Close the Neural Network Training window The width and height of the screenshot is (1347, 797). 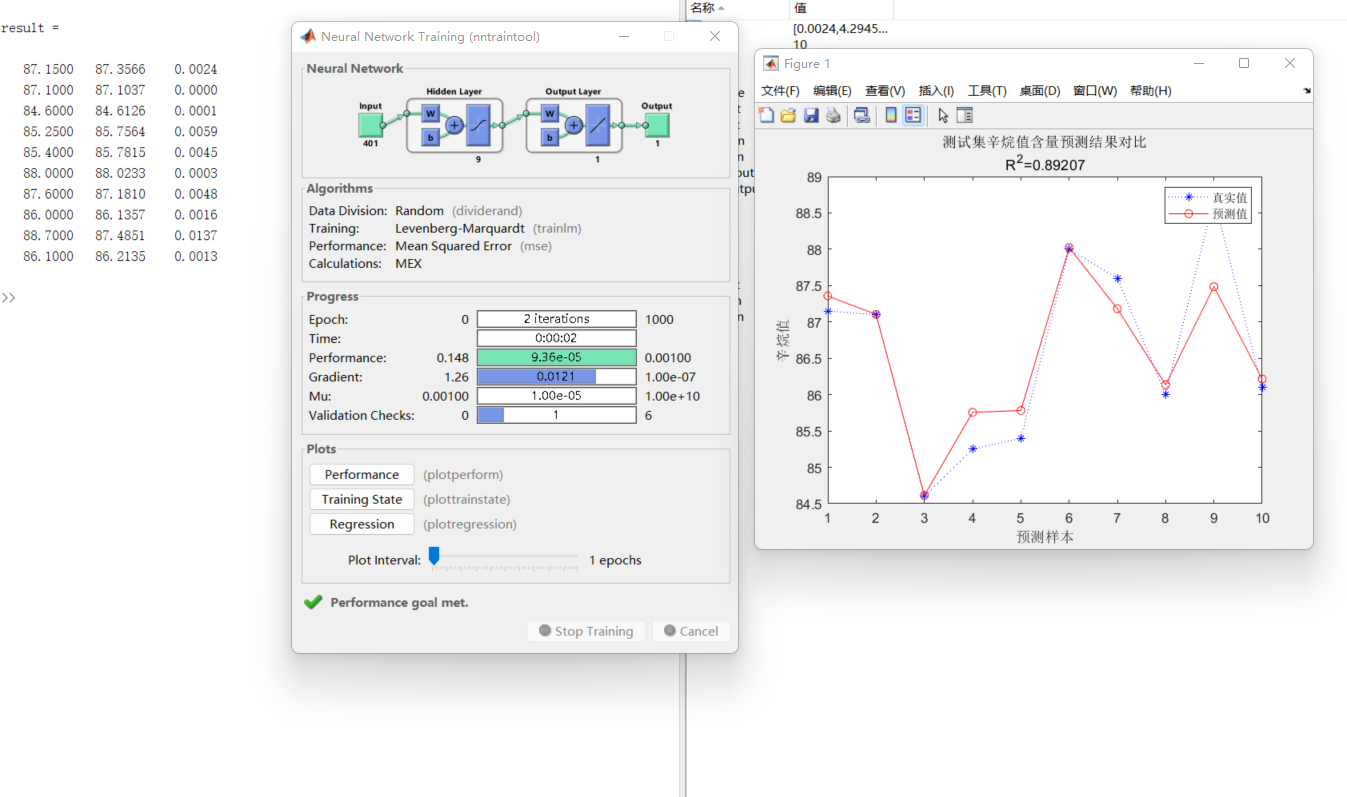pos(715,36)
